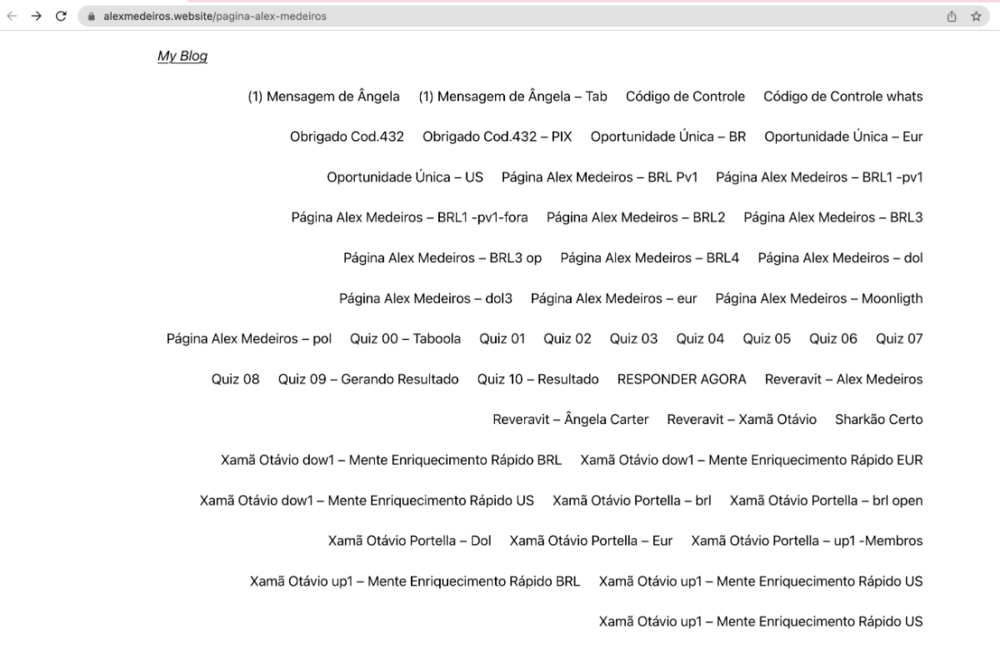Open "Xamã Otávio dow1 – Mente Enriquecimento Rápido US"
Image resolution: width=1000 pixels, height=659 pixels.
(367, 501)
